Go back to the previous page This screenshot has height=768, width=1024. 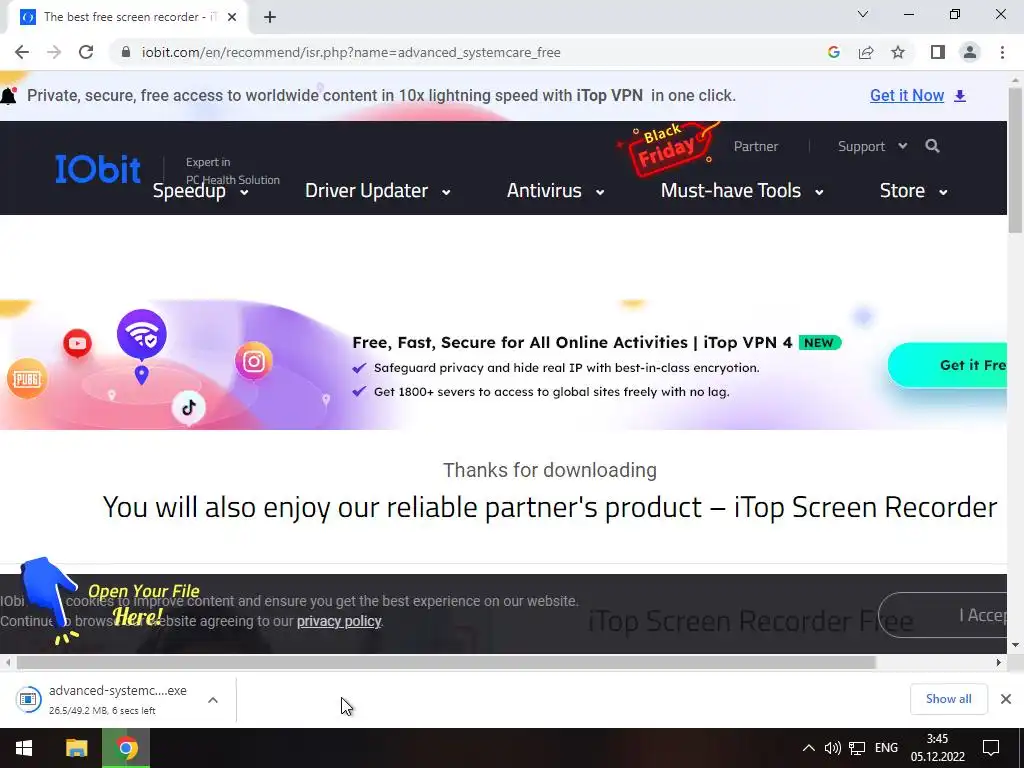(22, 52)
